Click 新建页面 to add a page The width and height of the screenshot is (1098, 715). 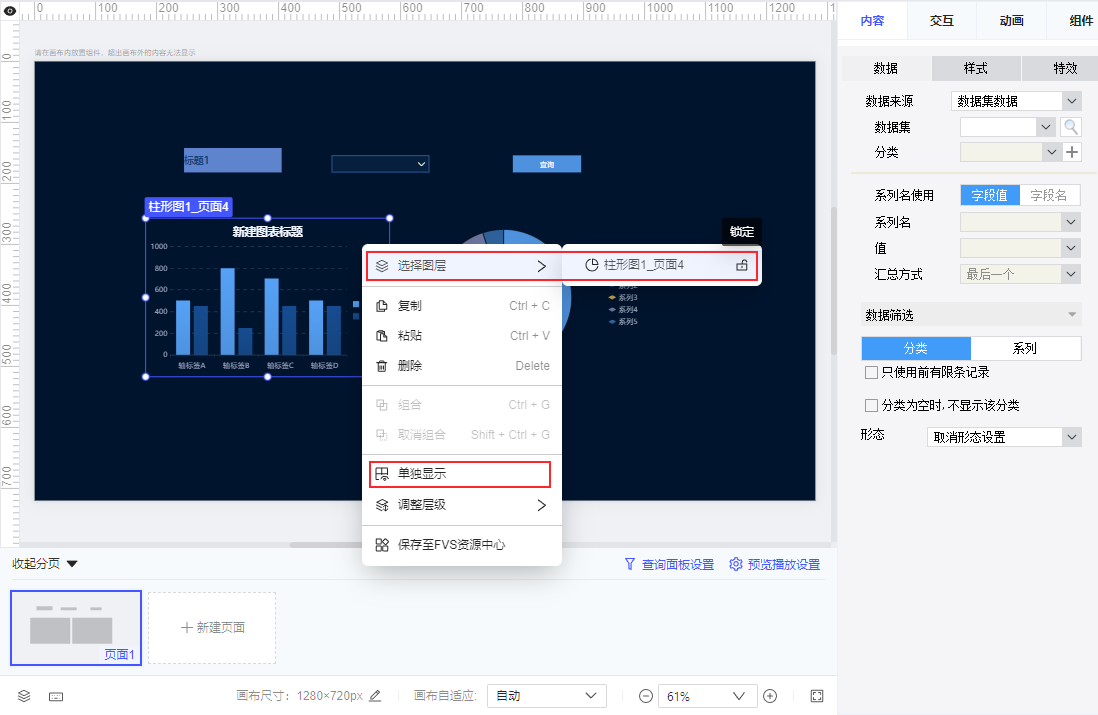[211, 628]
